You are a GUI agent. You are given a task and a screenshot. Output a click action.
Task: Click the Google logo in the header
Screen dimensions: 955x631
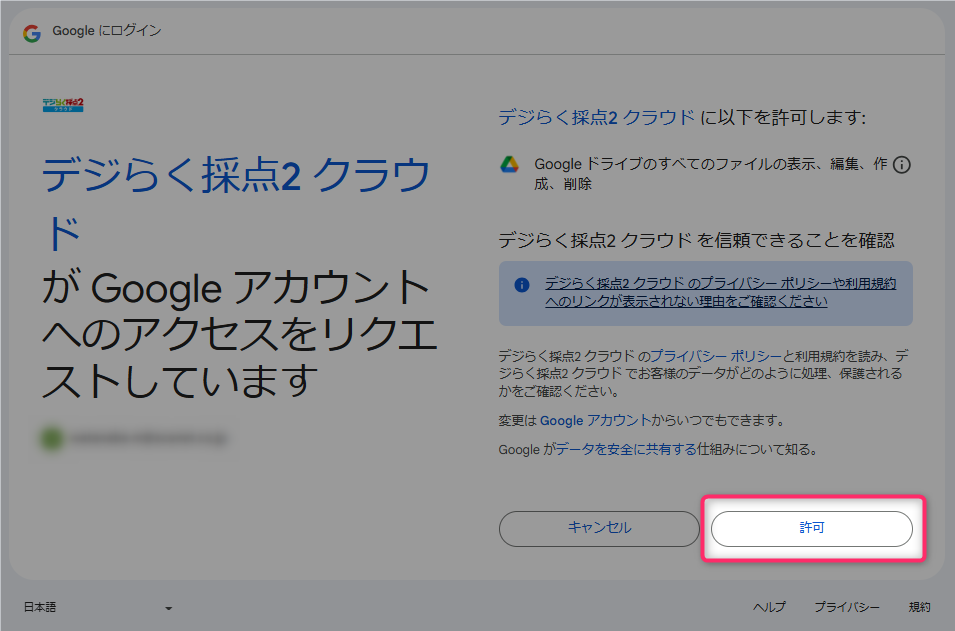[x=32, y=33]
